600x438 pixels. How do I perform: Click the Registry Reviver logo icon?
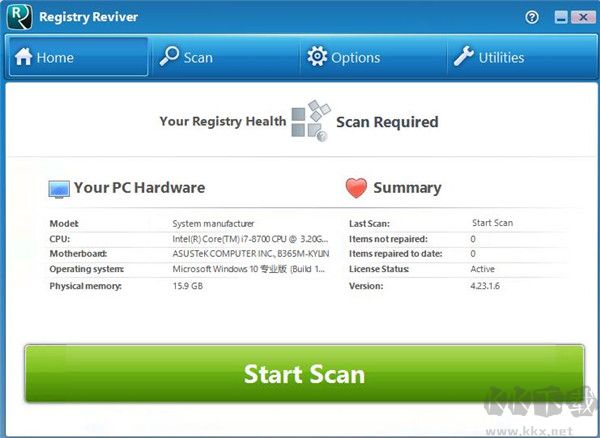(20, 16)
